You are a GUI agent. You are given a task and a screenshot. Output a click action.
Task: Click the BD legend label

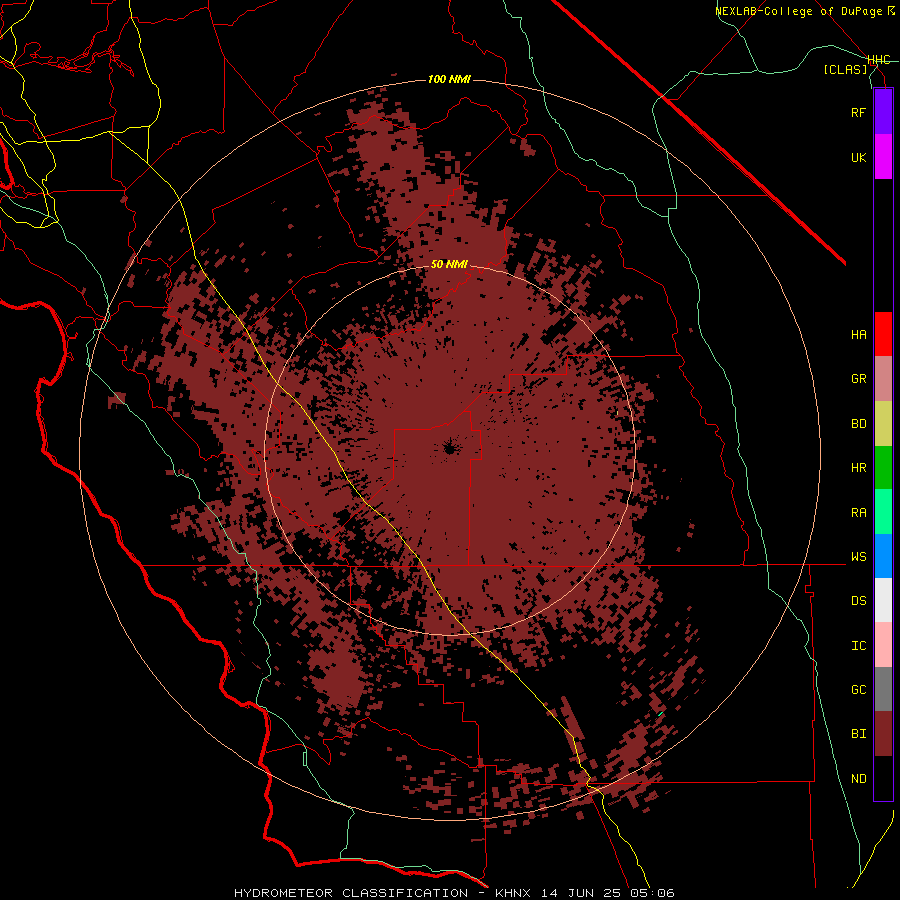pyautogui.click(x=858, y=424)
